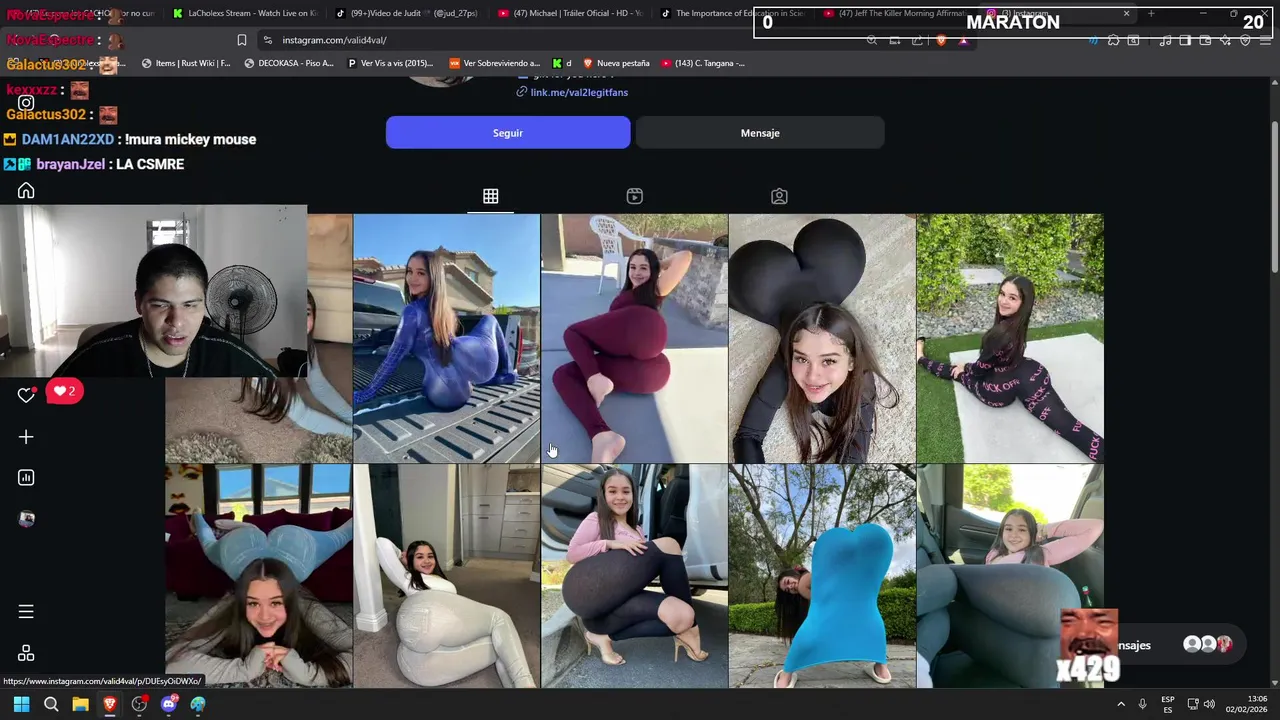Click the Seguir button

[x=508, y=133]
